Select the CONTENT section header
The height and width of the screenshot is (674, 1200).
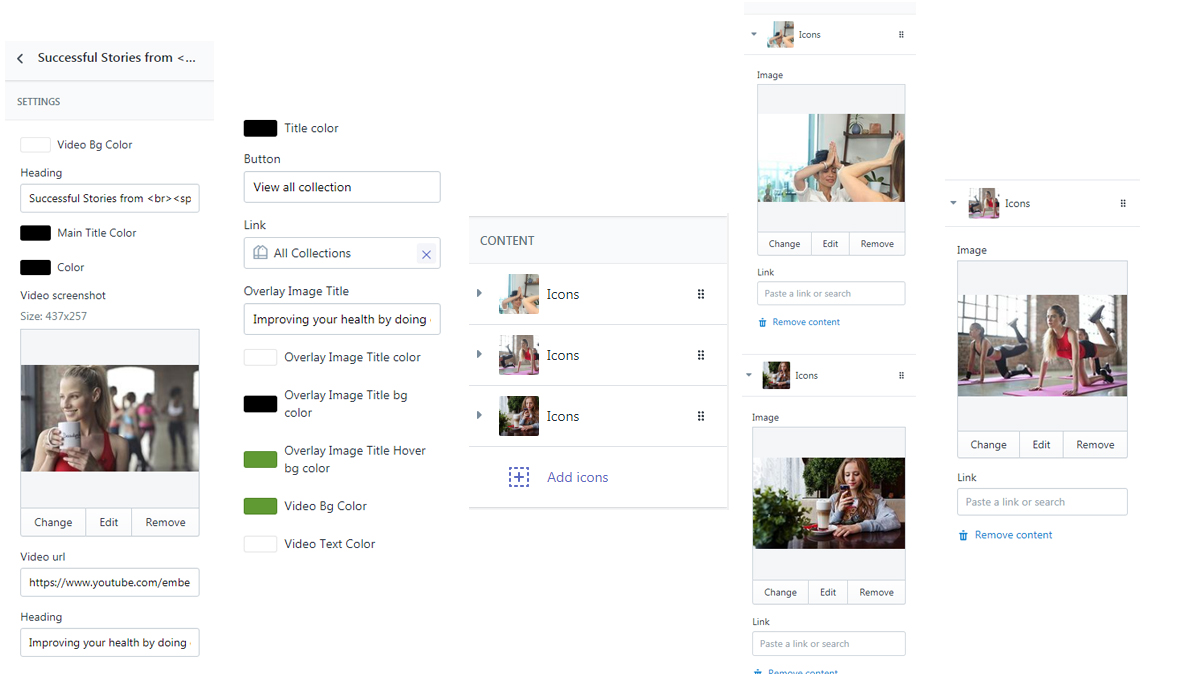point(507,240)
